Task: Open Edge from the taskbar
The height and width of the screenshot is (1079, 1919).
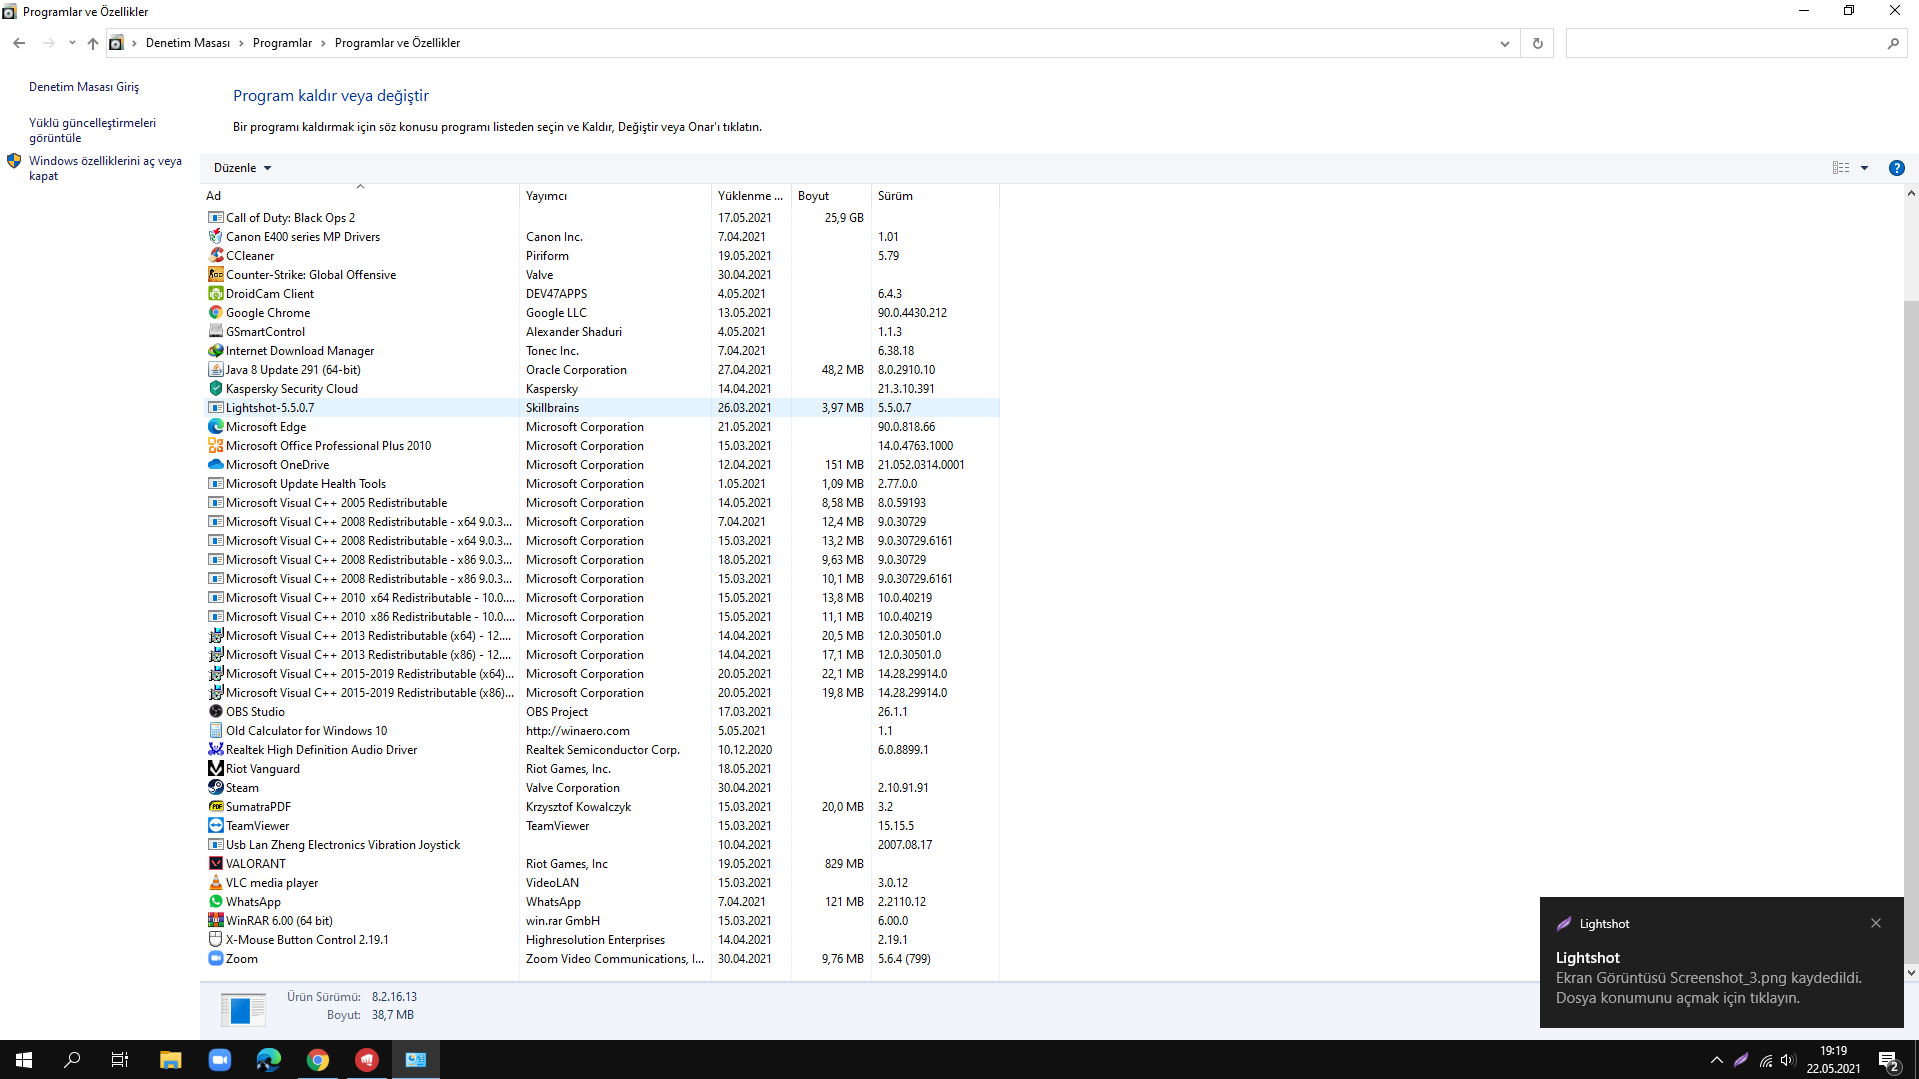Action: (269, 1060)
